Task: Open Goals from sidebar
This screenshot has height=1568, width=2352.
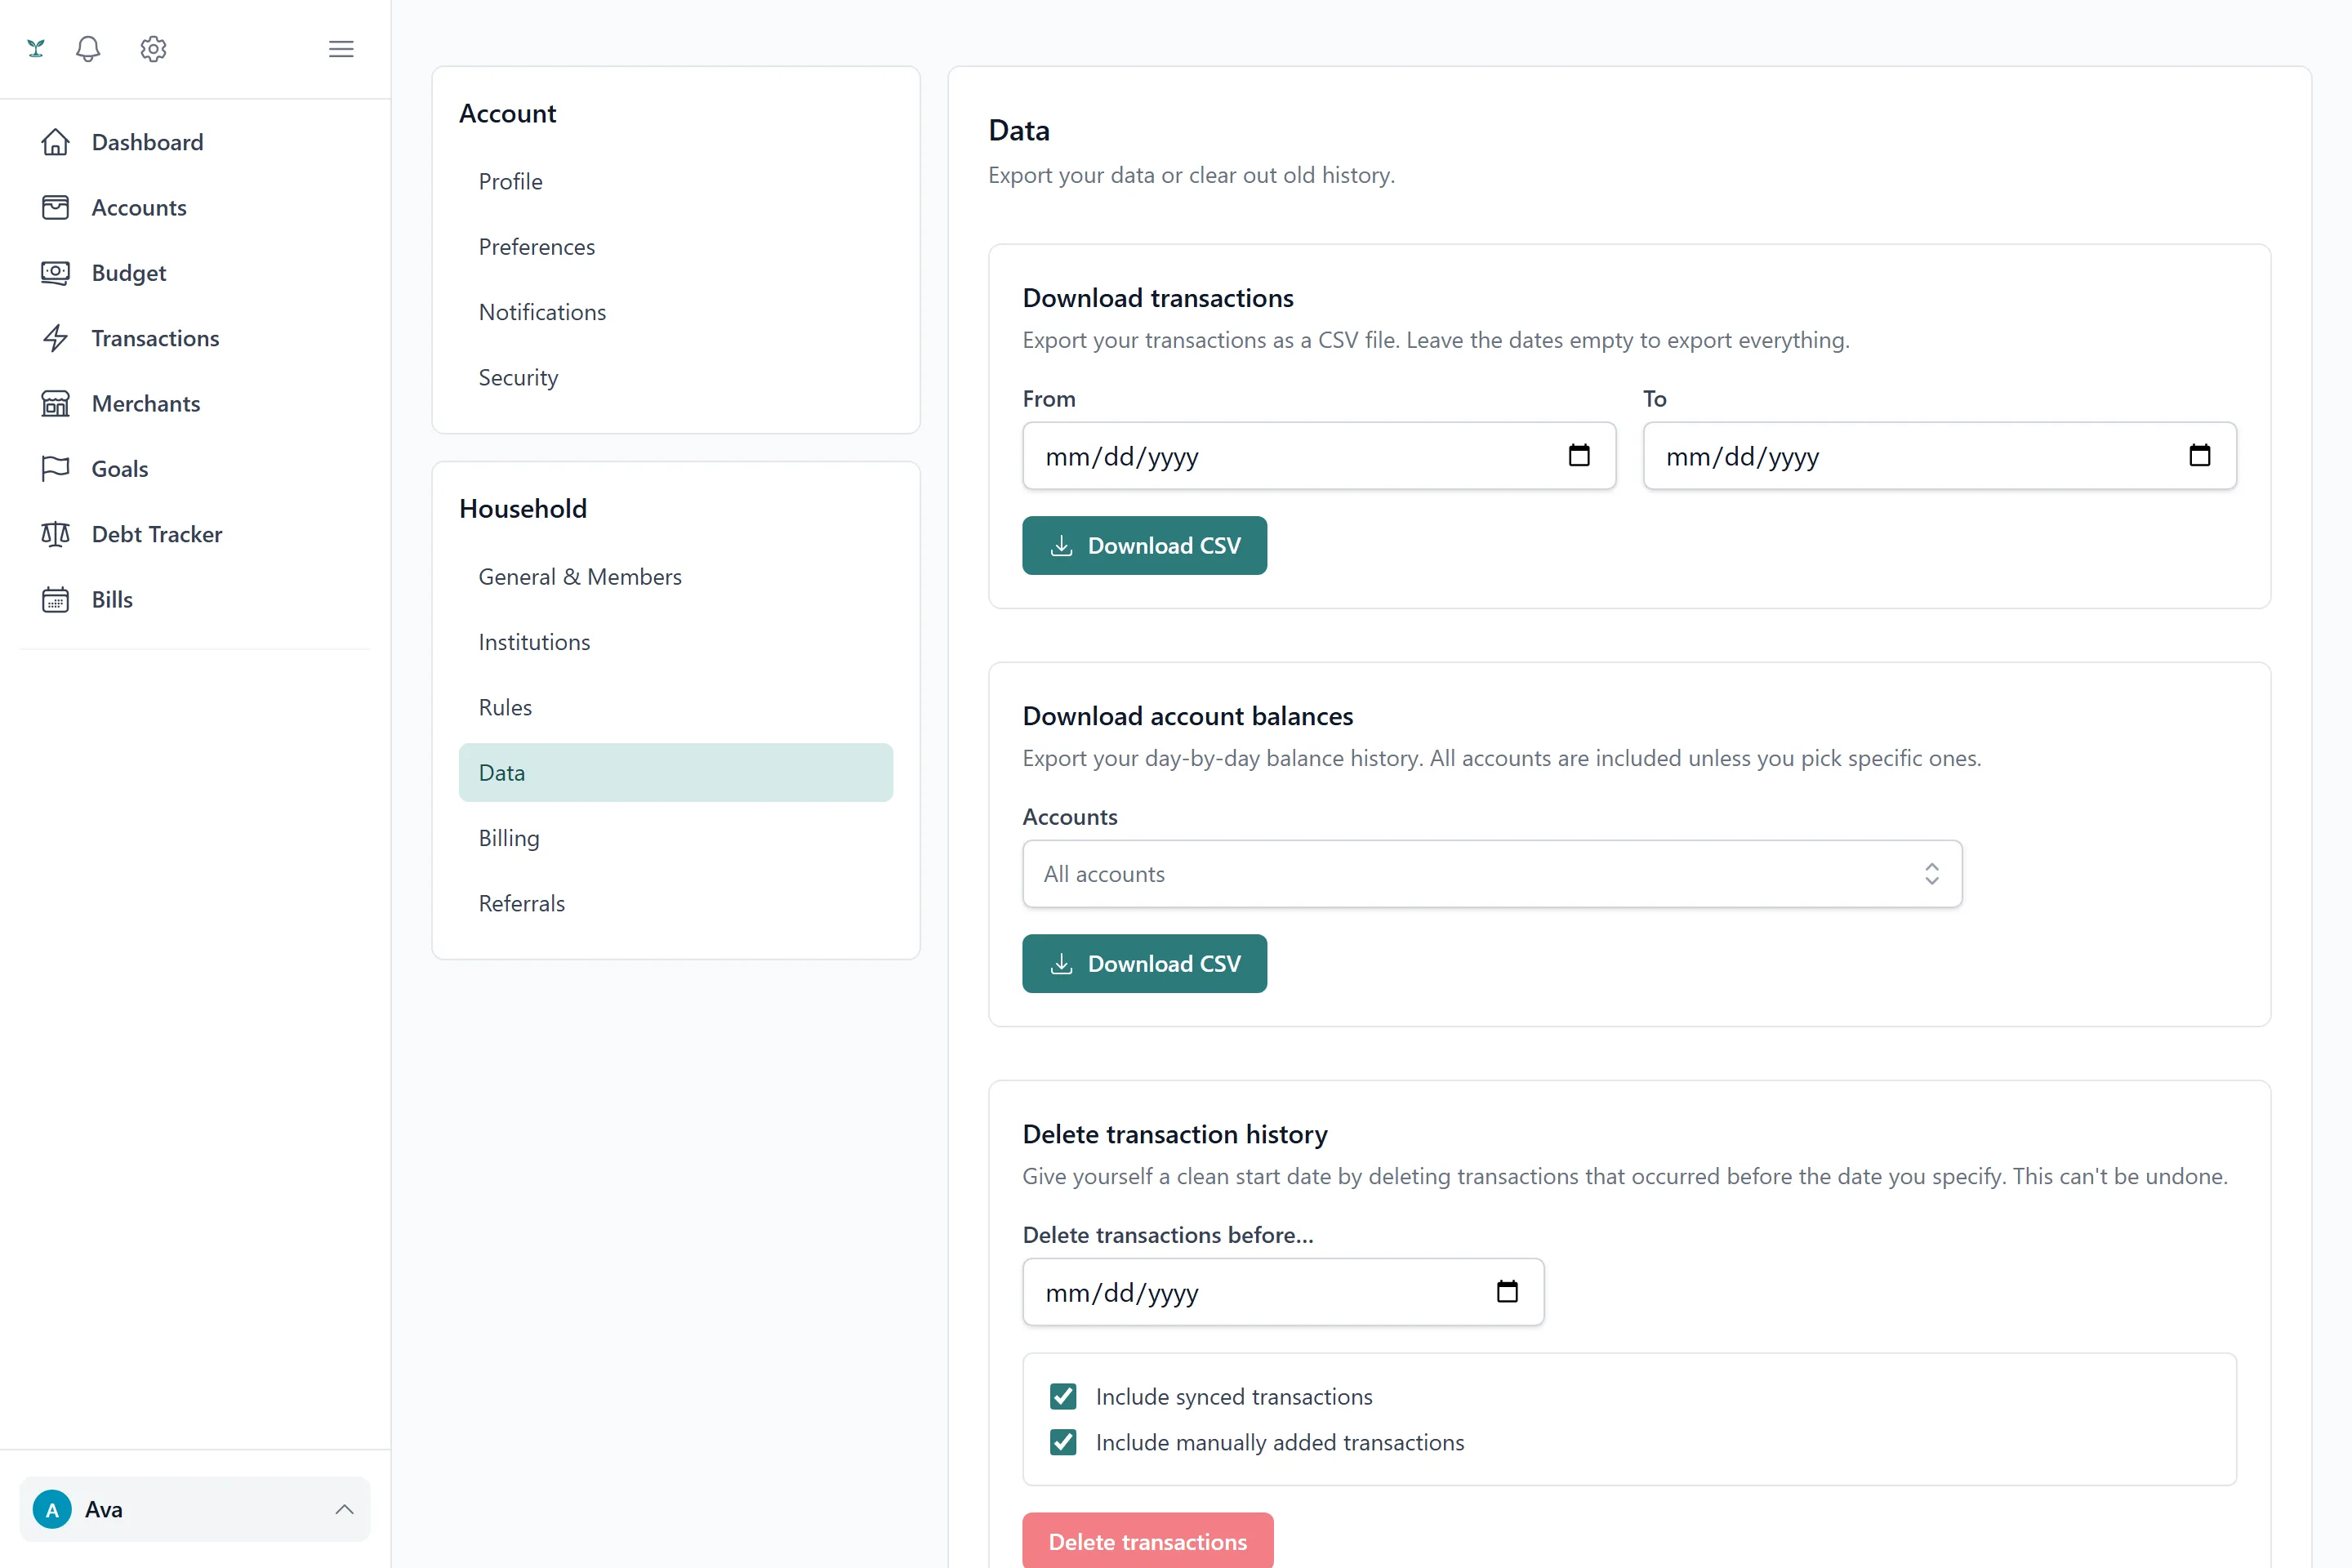Action: click(195, 468)
